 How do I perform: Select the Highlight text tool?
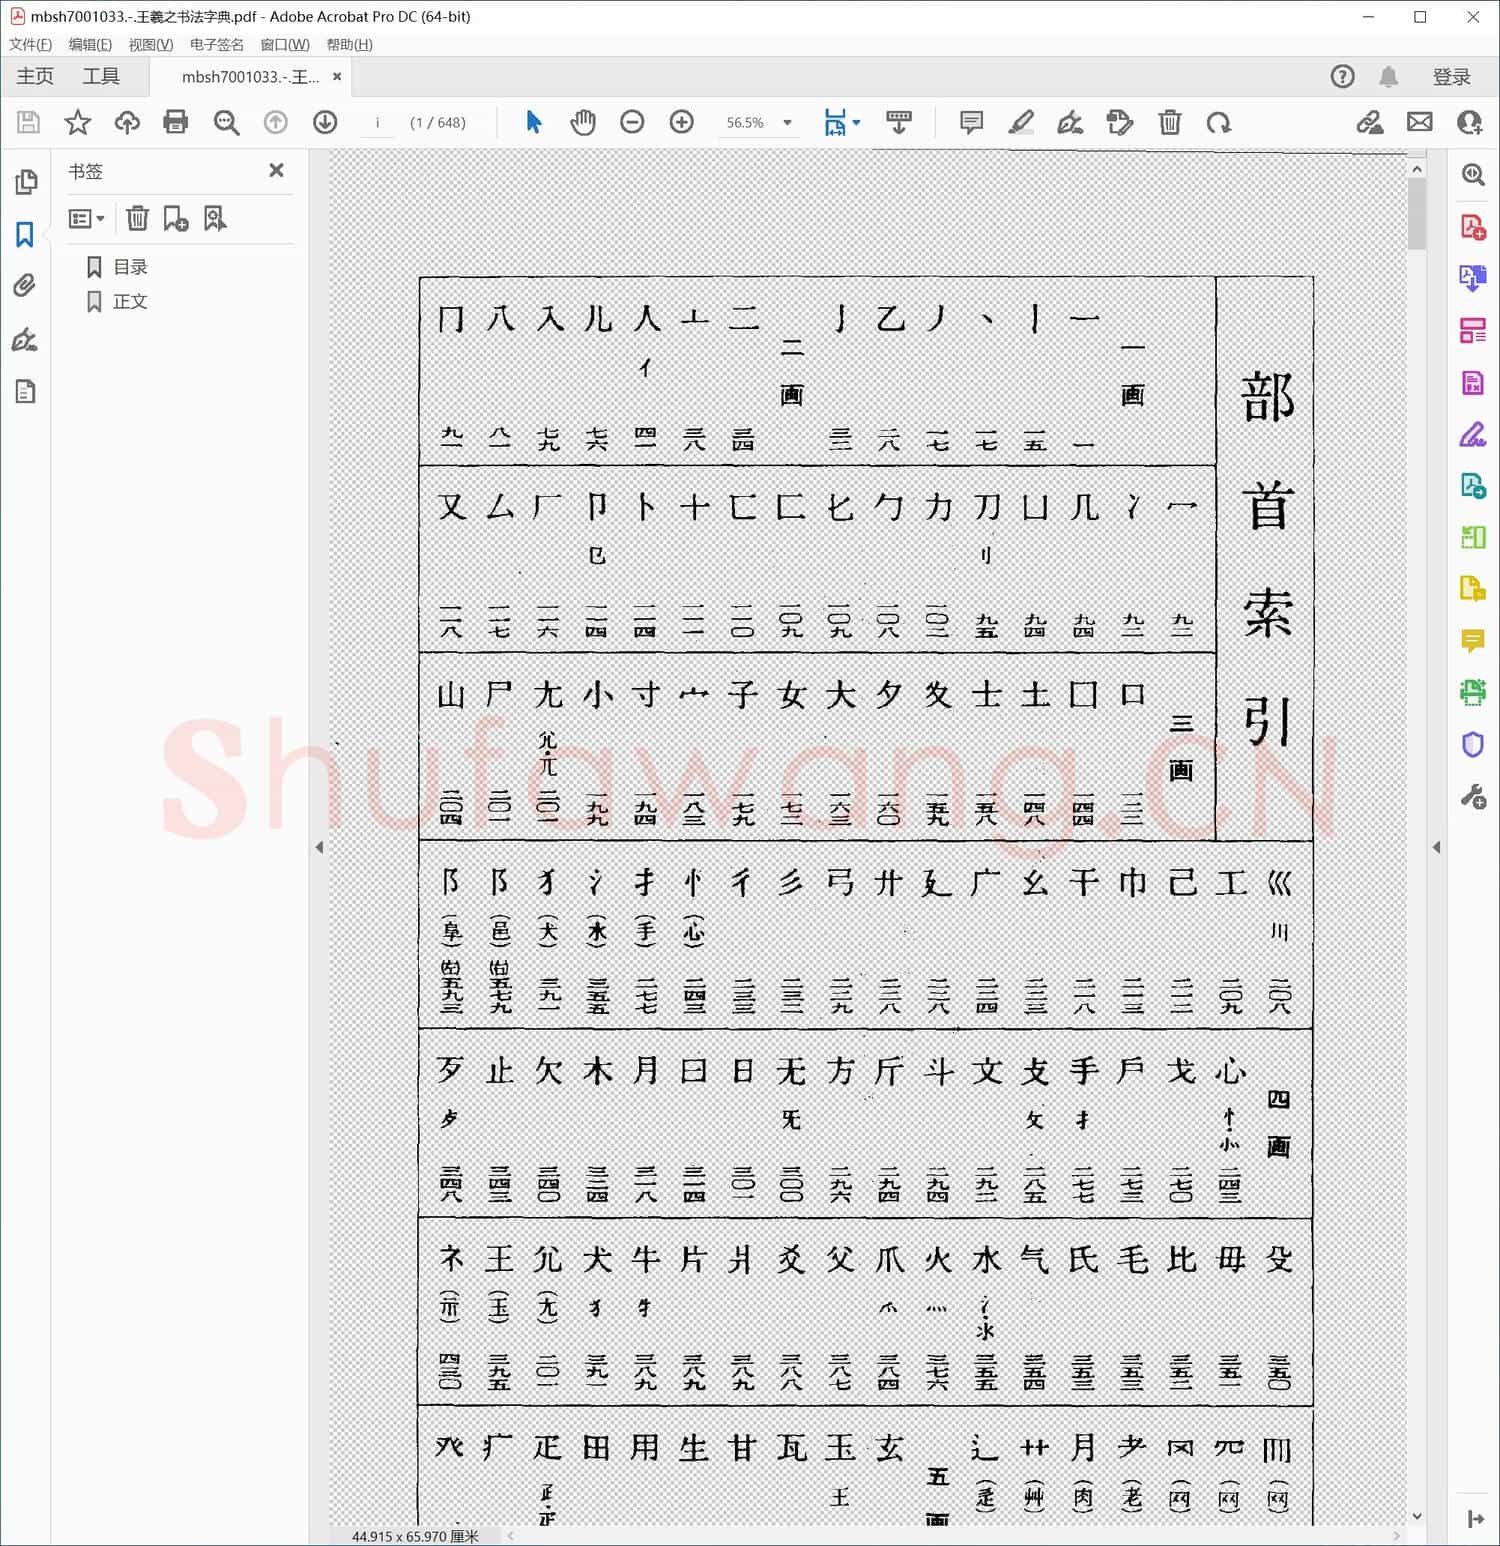pos(1021,122)
